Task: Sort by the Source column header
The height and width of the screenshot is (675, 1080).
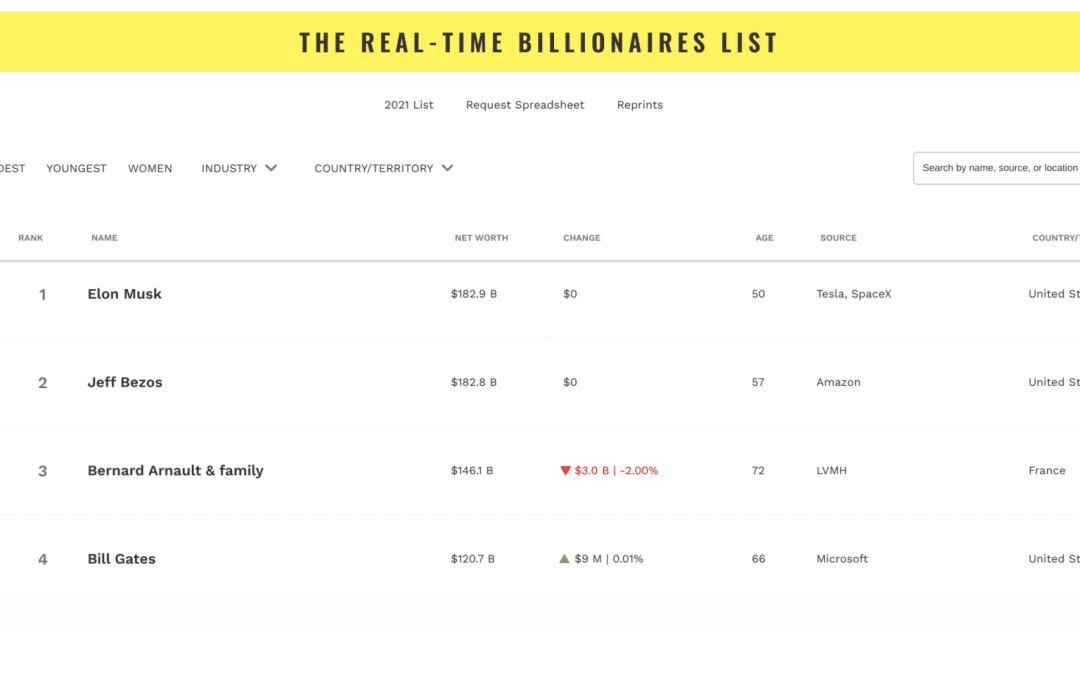Action: [x=838, y=238]
